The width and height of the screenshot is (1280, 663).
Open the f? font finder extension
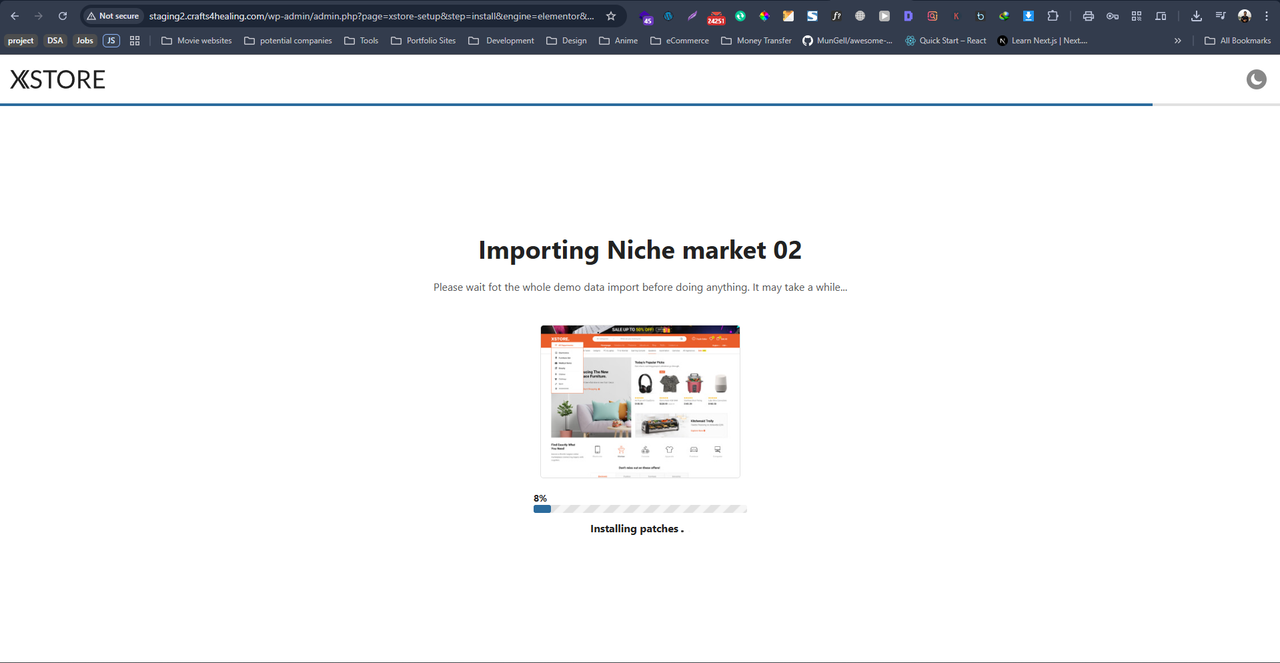836,16
